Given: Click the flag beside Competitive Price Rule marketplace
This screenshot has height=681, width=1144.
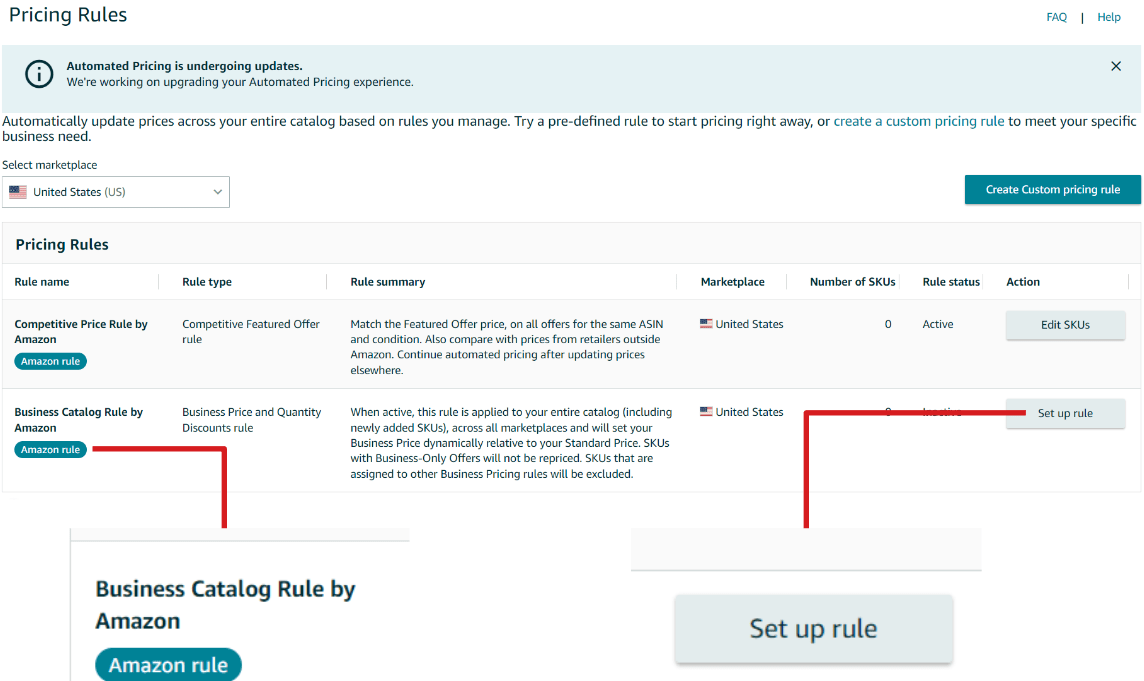Looking at the screenshot, I should [x=707, y=323].
